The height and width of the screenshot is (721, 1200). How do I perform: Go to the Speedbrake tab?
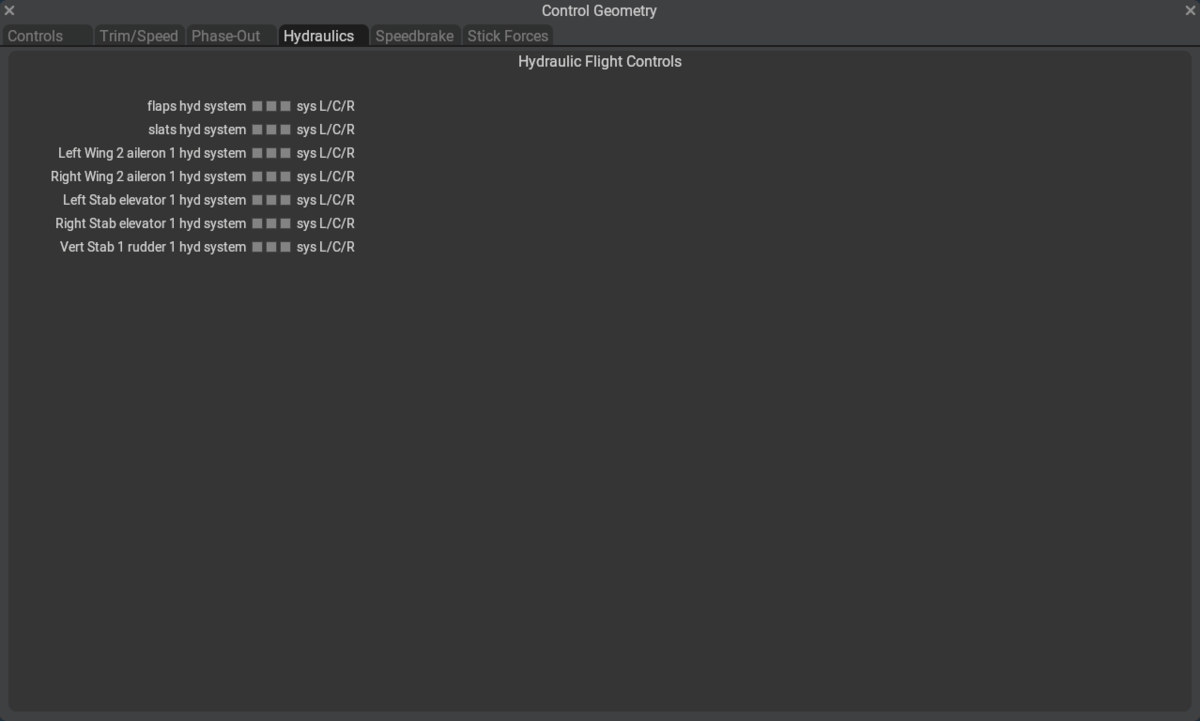414,36
